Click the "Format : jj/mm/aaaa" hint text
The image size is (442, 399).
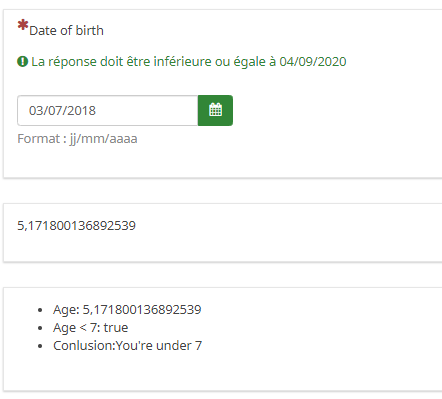pyautogui.click(x=77, y=139)
